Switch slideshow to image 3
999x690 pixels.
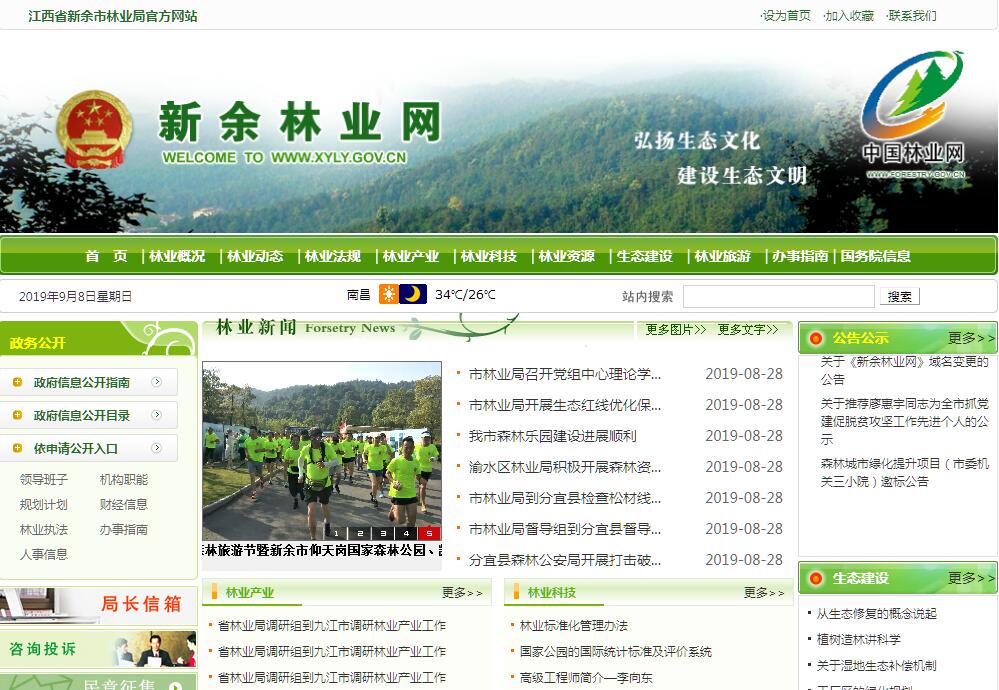382,534
